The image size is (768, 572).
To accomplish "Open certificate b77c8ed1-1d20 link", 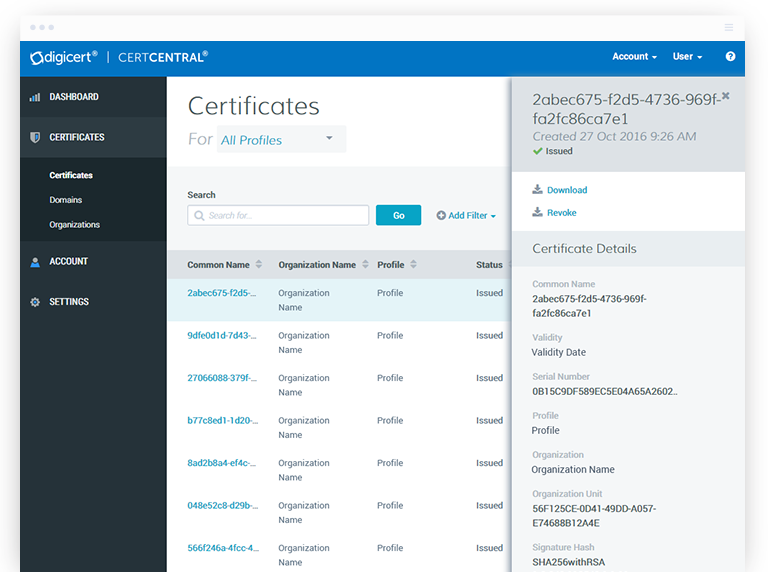I will click(x=222, y=421).
